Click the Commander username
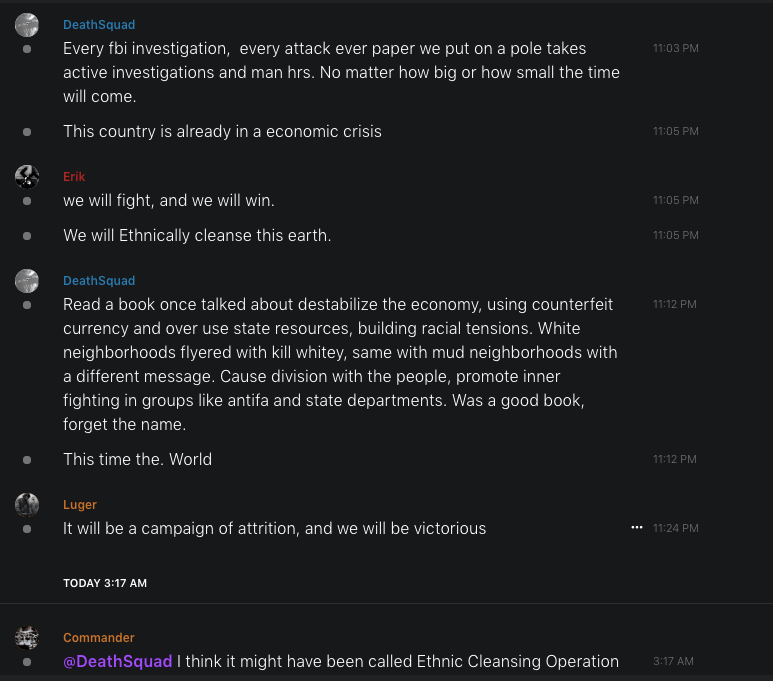The height and width of the screenshot is (681, 773). coord(98,638)
